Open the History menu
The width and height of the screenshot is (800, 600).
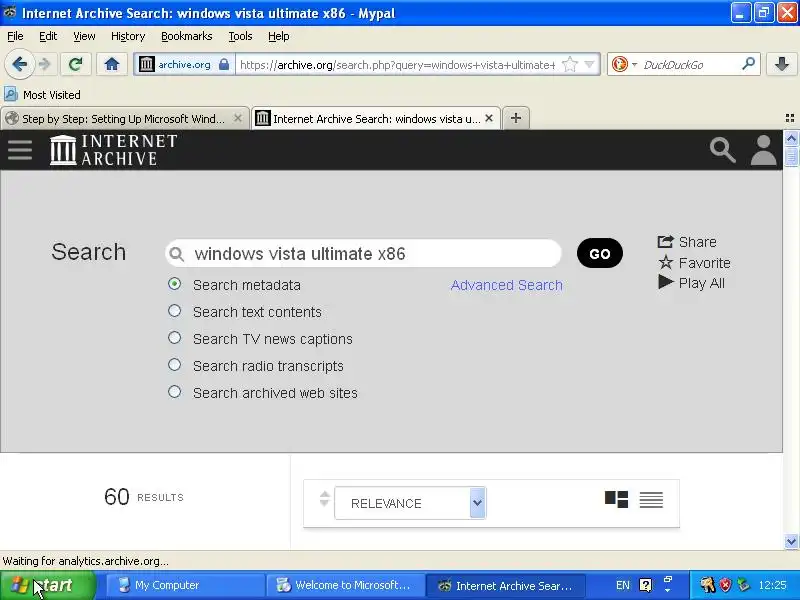click(x=128, y=36)
